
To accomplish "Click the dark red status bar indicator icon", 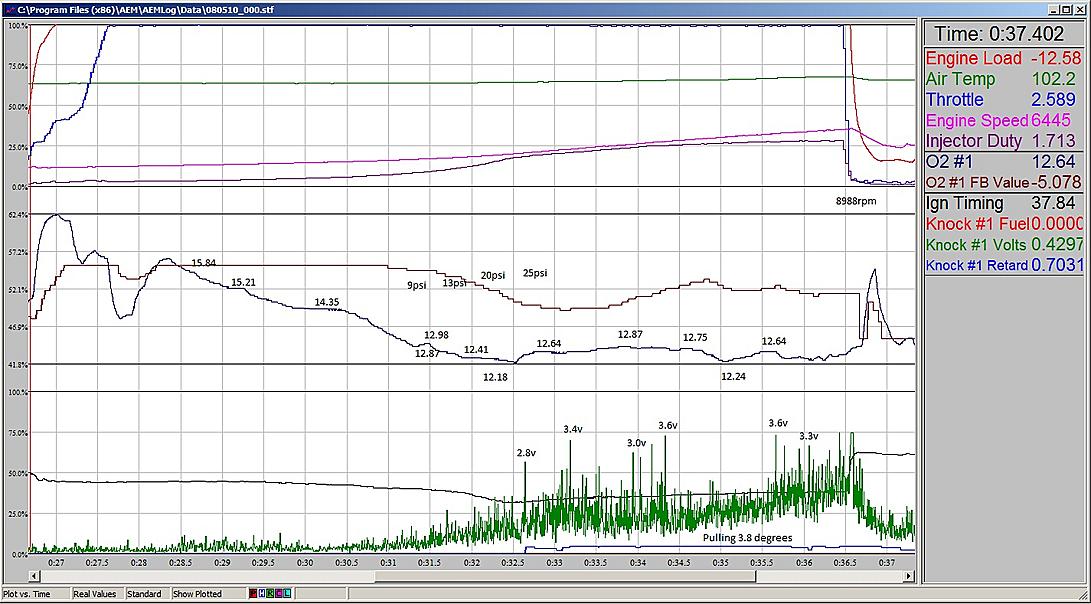I will pyautogui.click(x=253, y=594).
